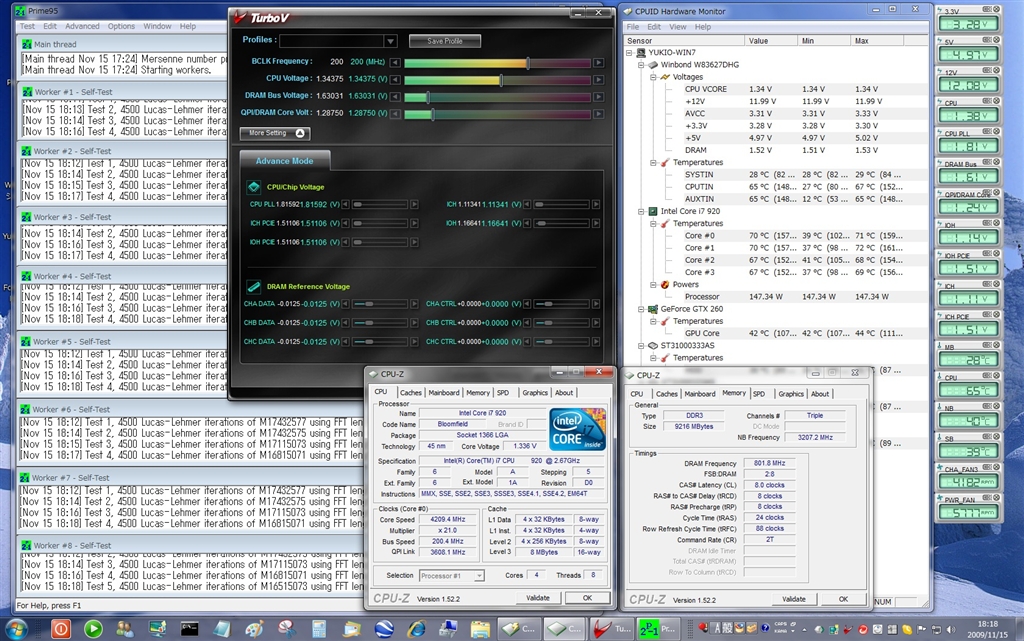Click the More Setting button in TurboV
Screen dimensions: 1024x641
coord(275,133)
